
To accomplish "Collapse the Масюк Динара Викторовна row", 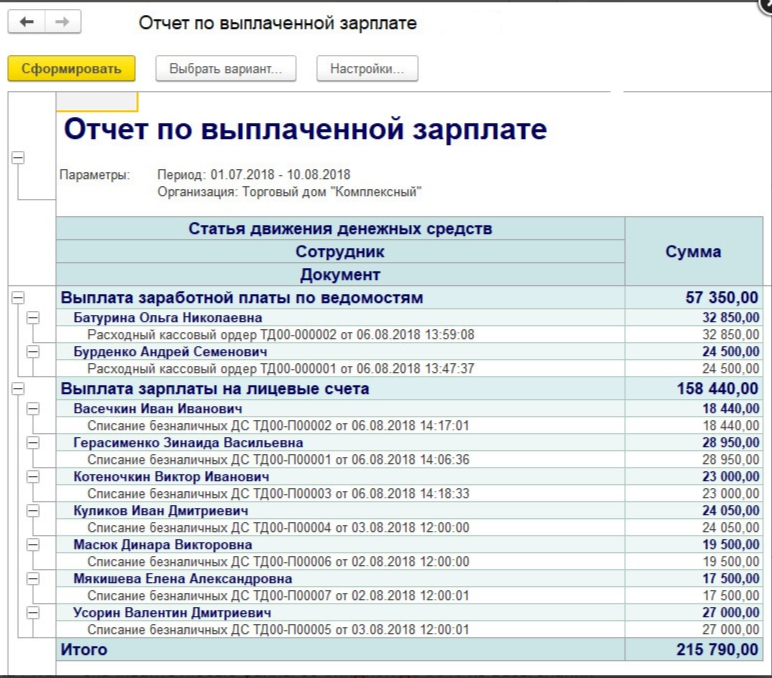I will coord(33,545).
